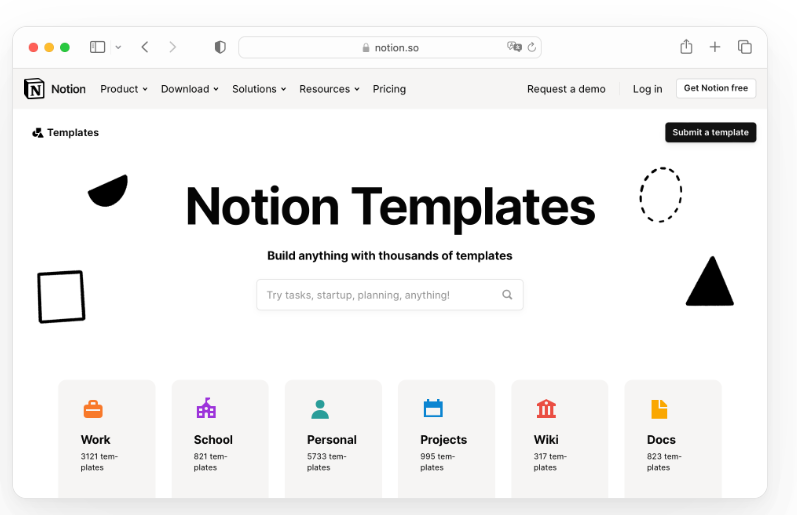The image size is (797, 515).
Task: Click the Notion logo icon
Action: (34, 89)
